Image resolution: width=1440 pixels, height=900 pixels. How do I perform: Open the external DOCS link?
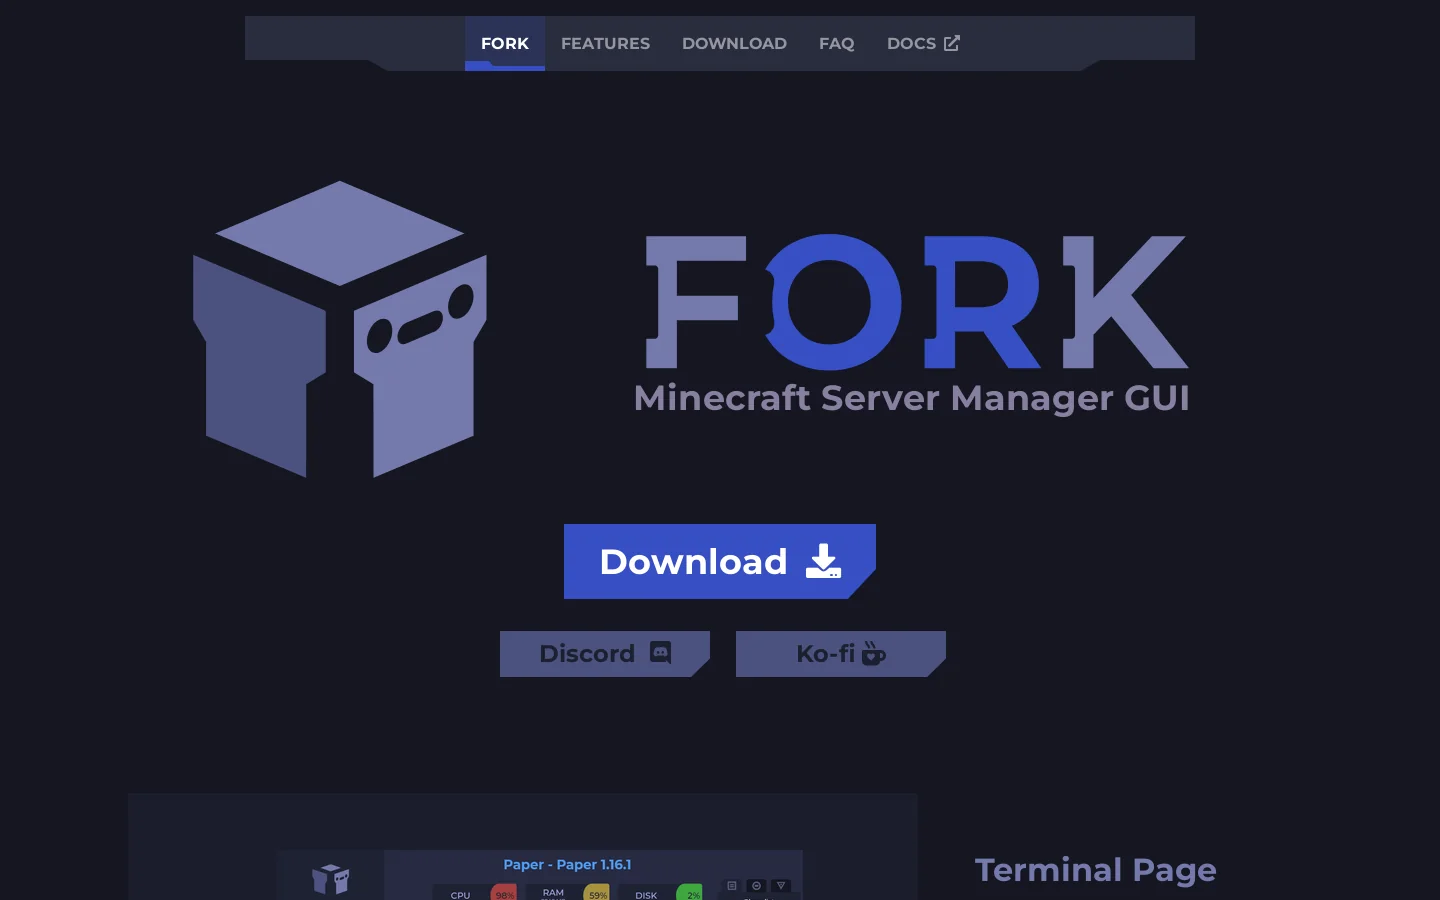coord(923,43)
